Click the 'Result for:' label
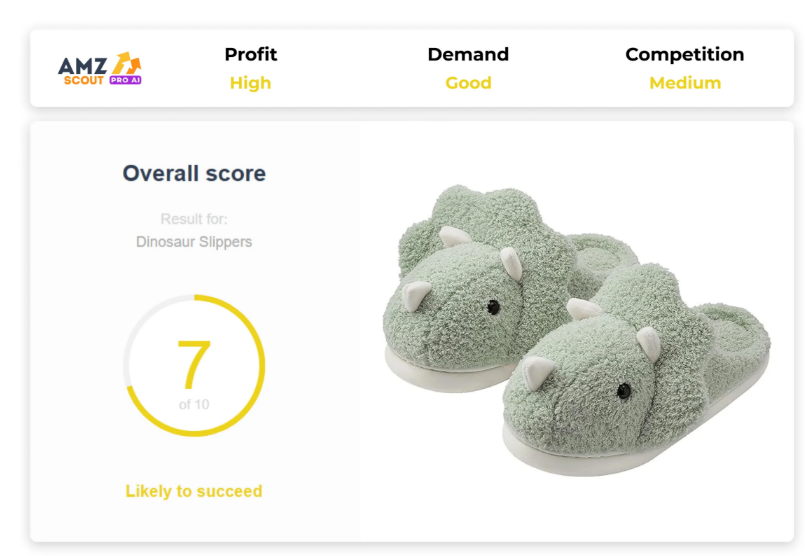The image size is (805, 556). 194,219
